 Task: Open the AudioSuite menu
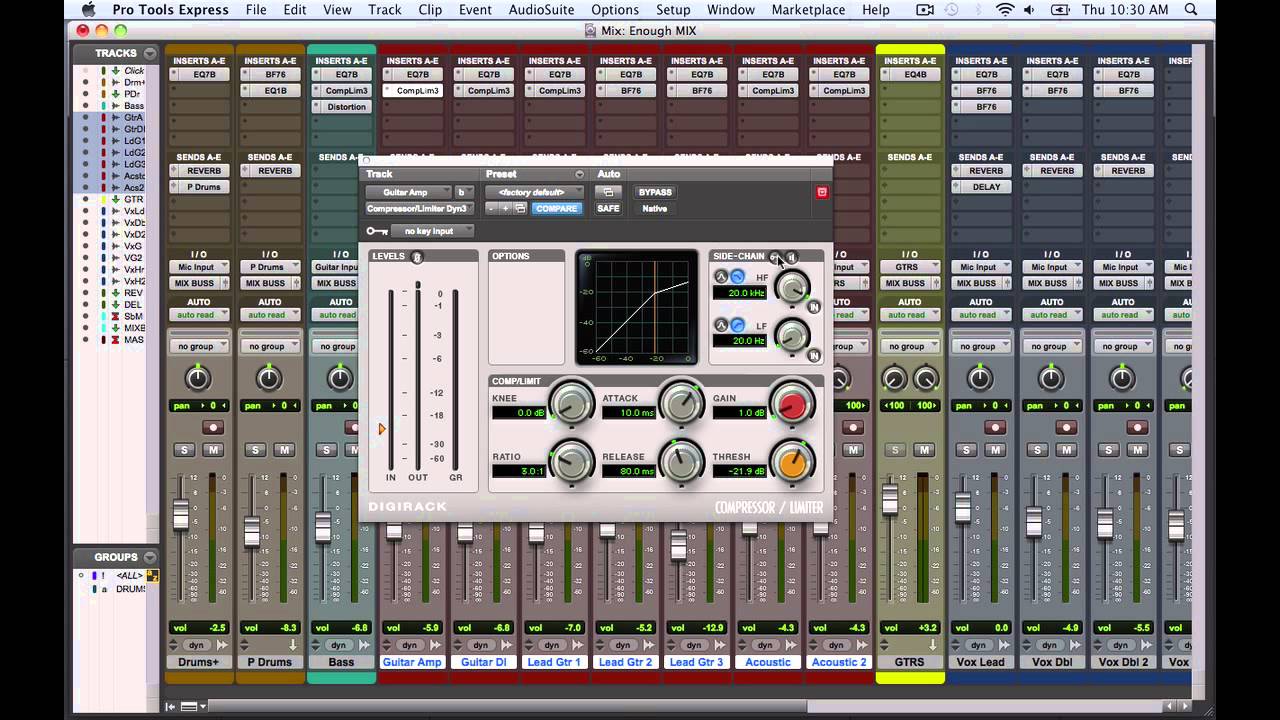542,10
